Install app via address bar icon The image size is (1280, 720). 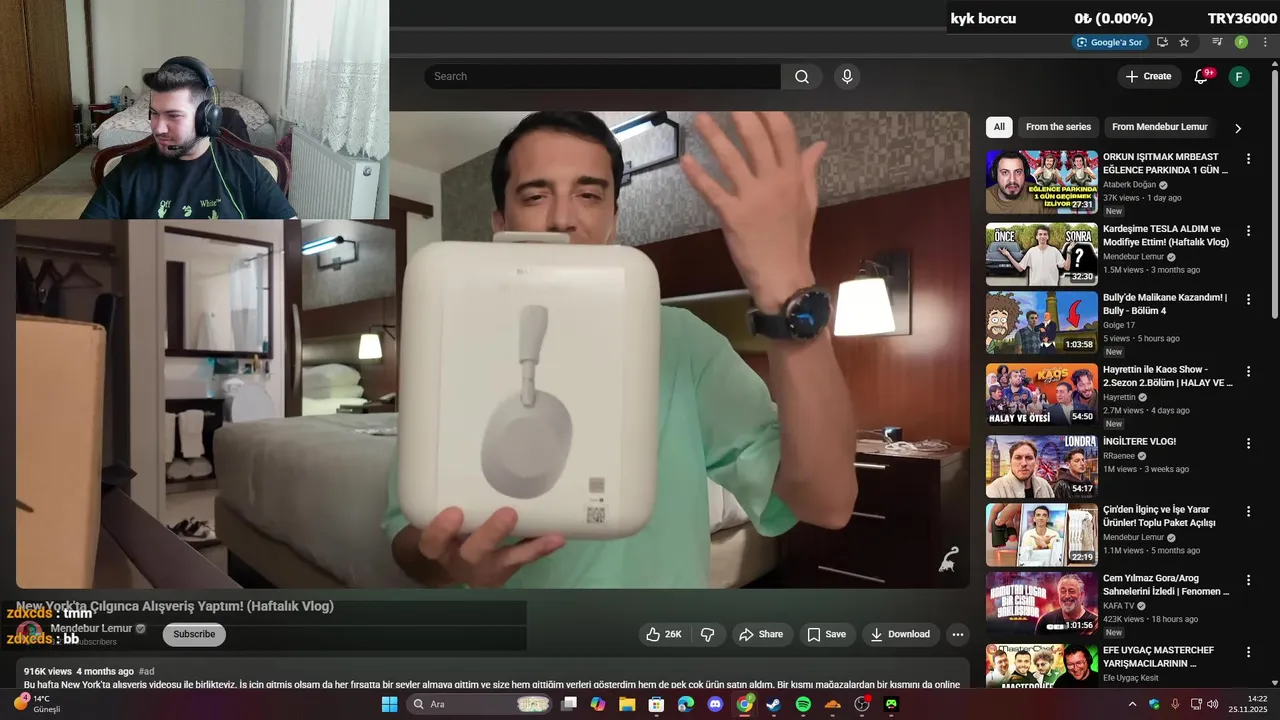click(x=1162, y=42)
